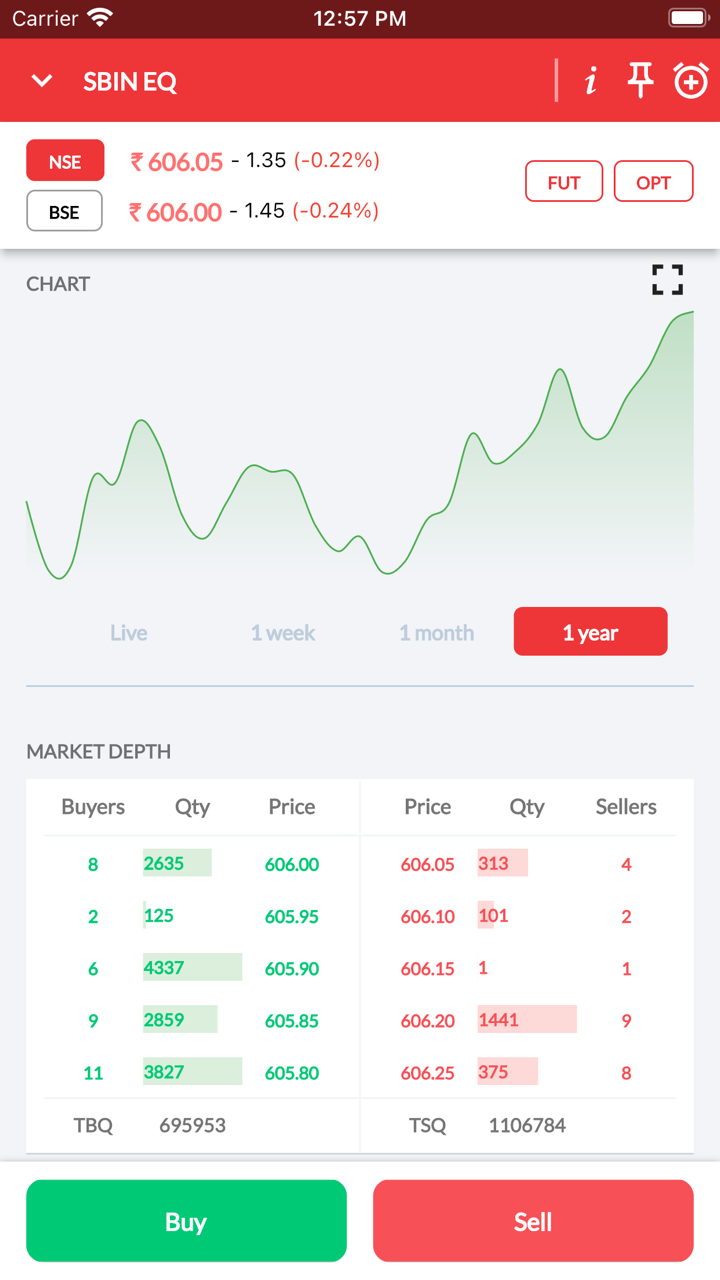Select the 606.05 best ask price

[428, 865]
